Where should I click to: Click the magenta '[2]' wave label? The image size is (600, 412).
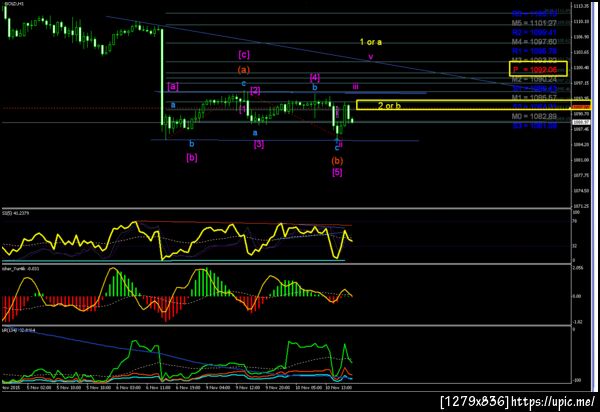(x=255, y=91)
